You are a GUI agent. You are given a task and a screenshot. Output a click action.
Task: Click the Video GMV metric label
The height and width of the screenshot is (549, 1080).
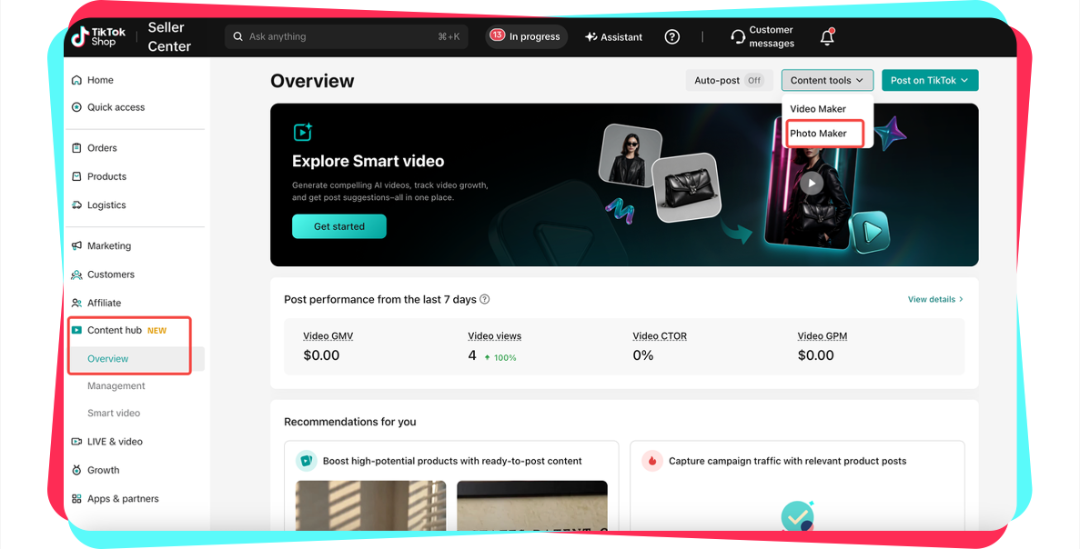(x=328, y=335)
